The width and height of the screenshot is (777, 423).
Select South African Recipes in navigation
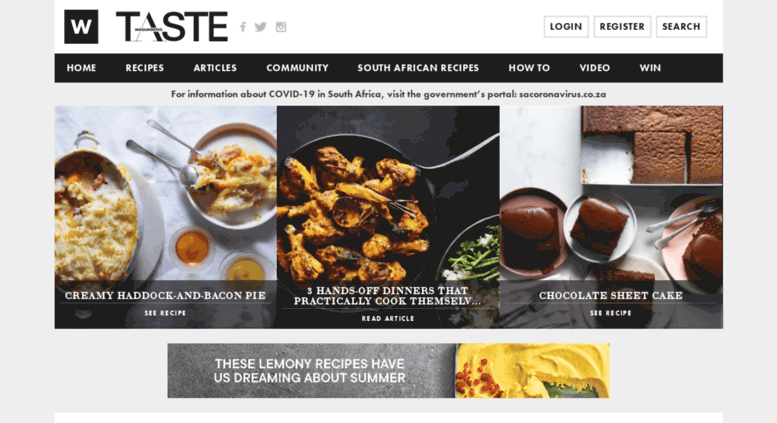[x=418, y=68]
